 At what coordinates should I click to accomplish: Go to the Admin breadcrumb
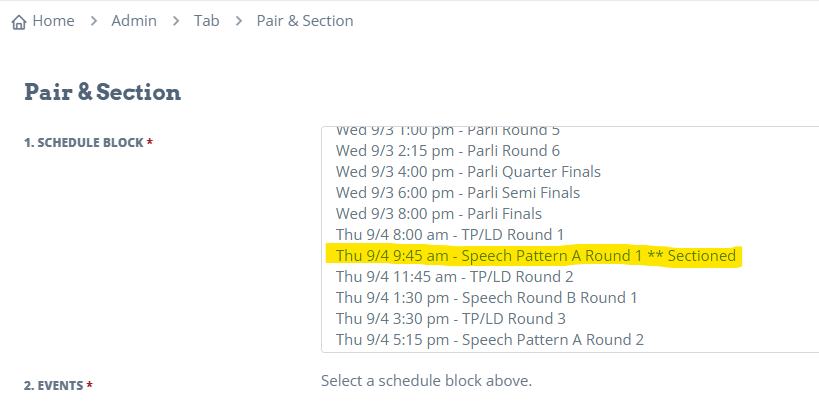click(x=134, y=21)
